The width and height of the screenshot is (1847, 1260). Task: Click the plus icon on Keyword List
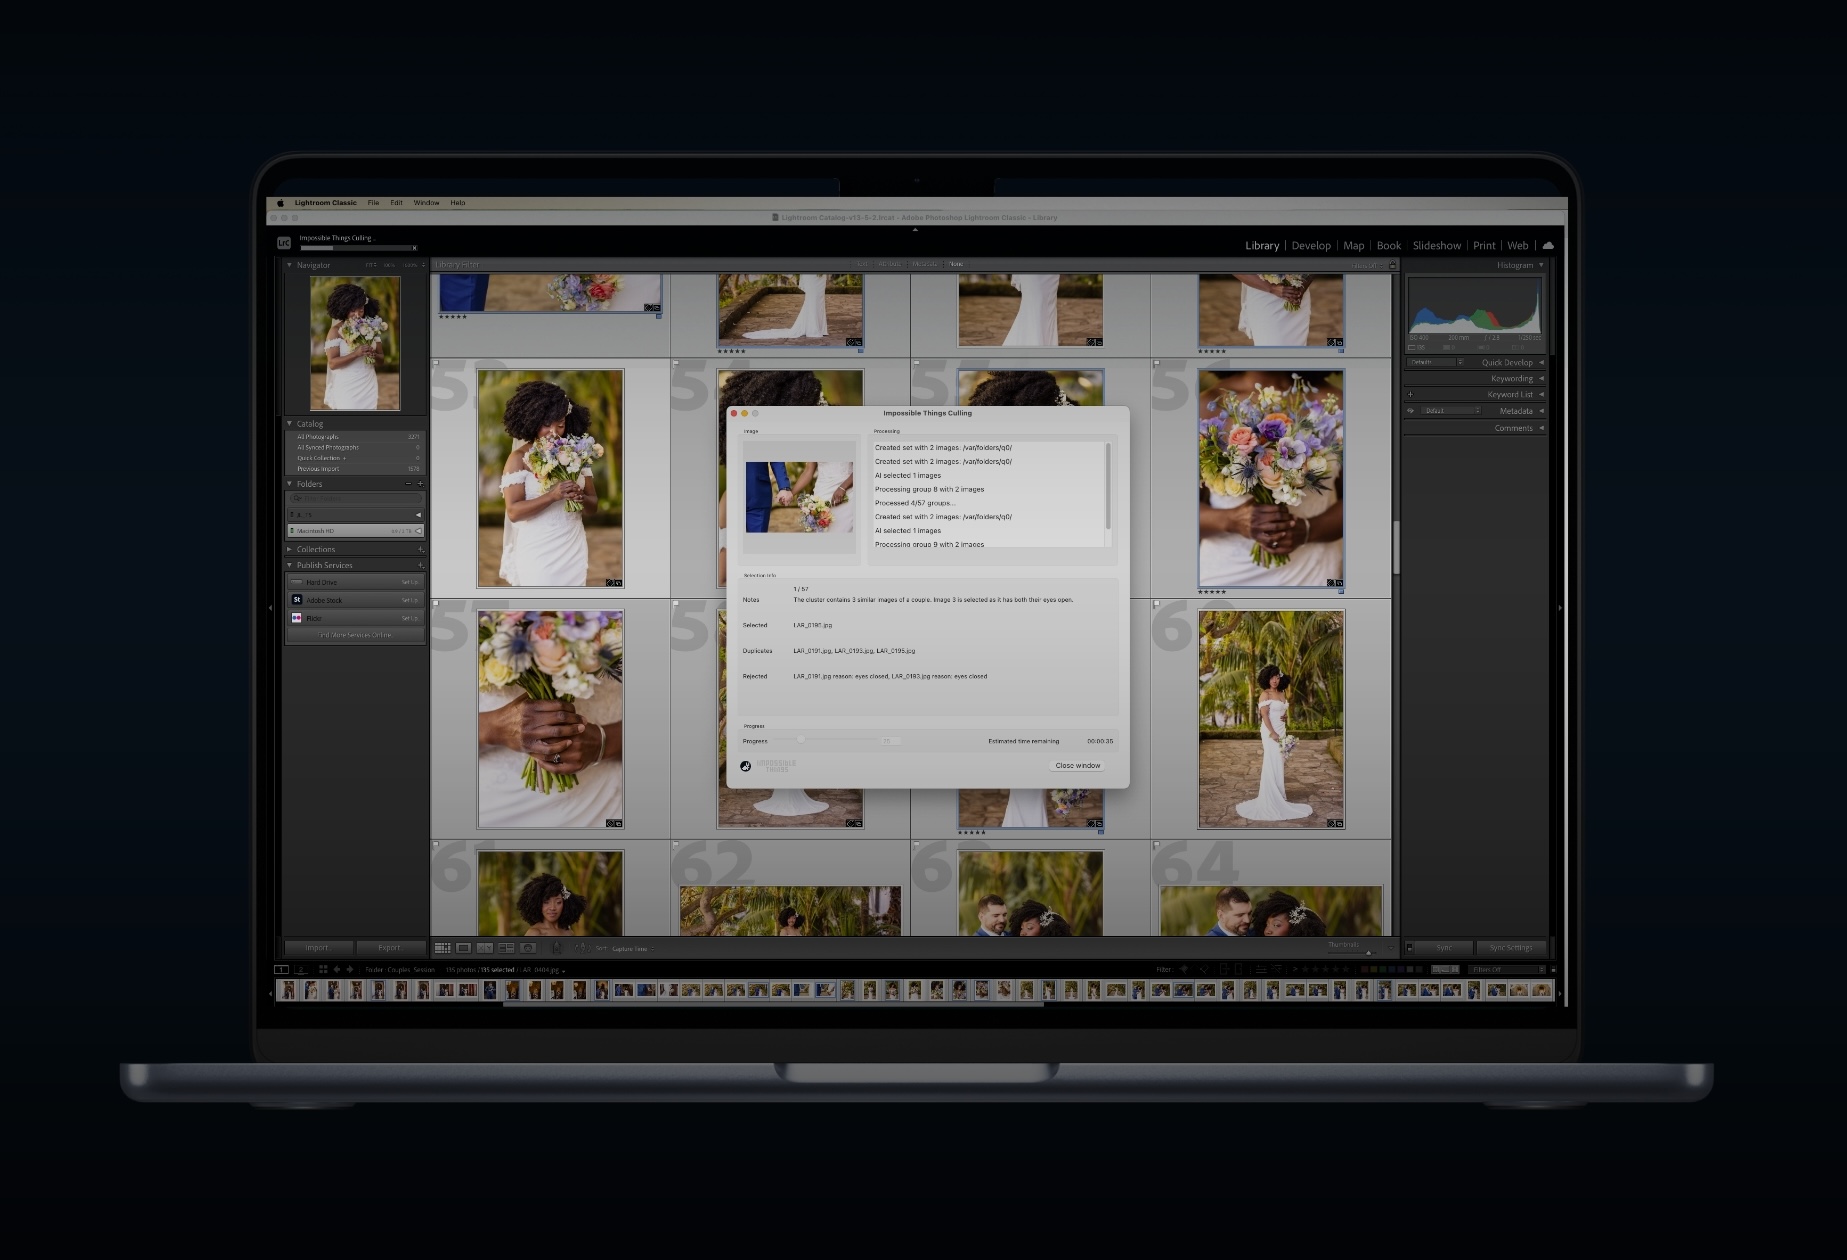pos(1411,395)
